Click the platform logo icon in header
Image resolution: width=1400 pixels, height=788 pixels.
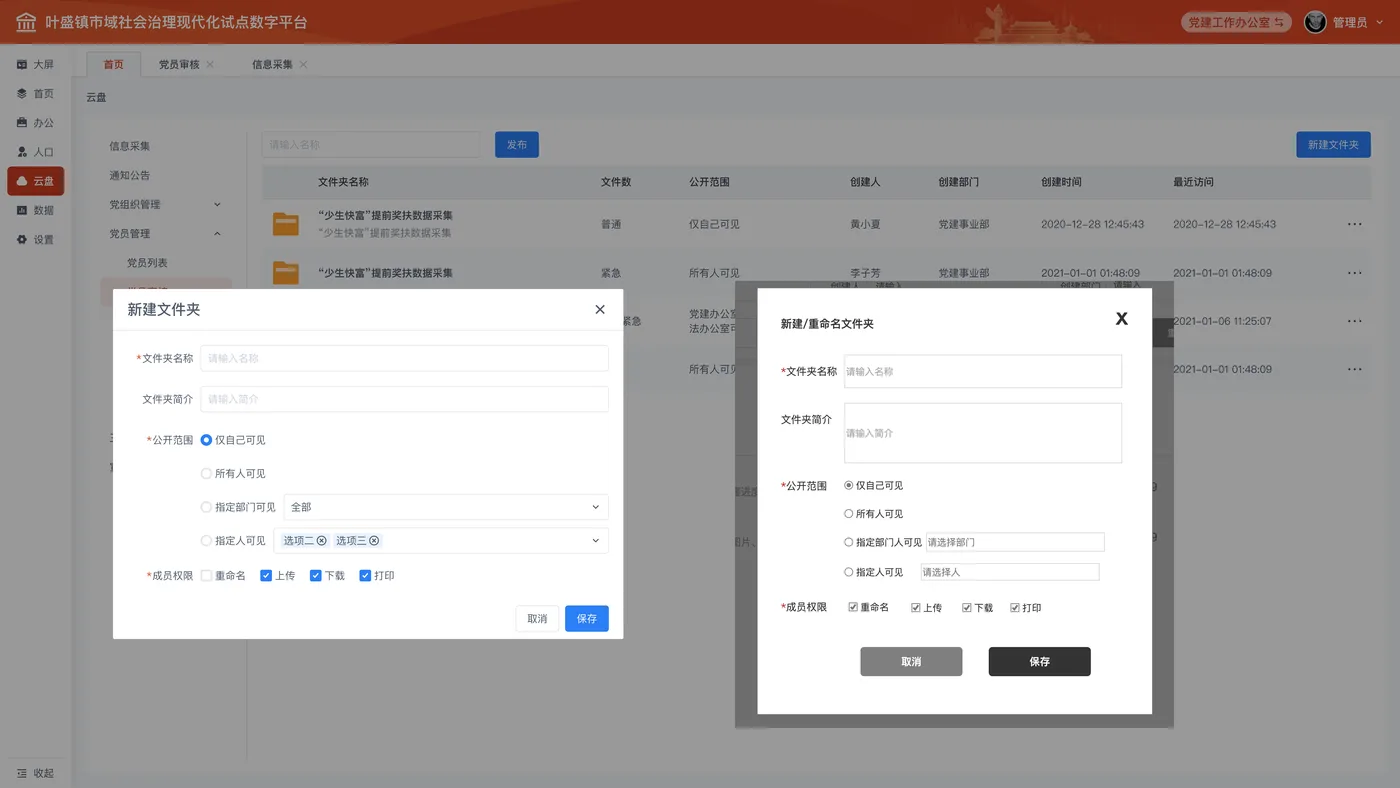tap(26, 22)
